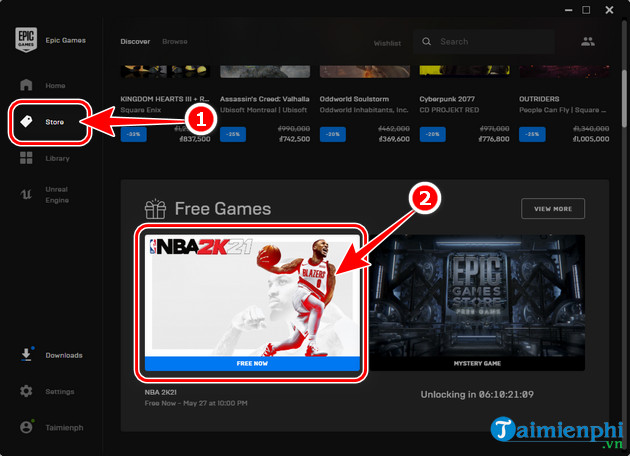Image resolution: width=630 pixels, height=456 pixels.
Task: Click the ₫742,500 price text
Action: (294, 139)
